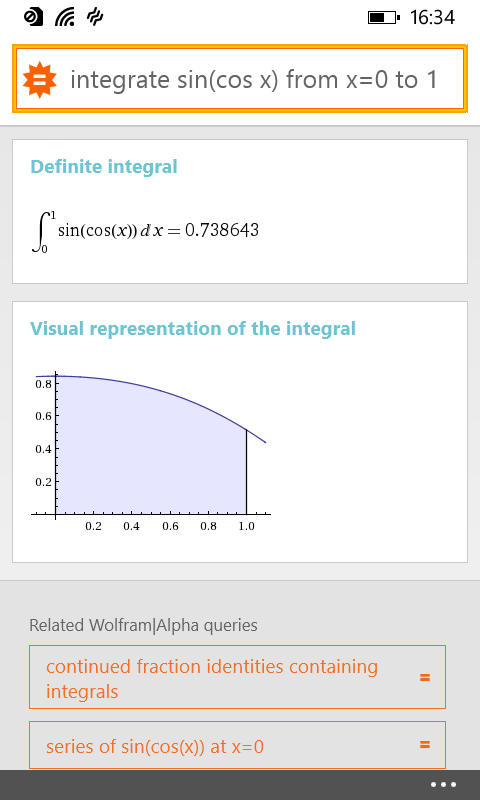Tap the orange Wolfram|Alpha compute icon

click(x=40, y=80)
